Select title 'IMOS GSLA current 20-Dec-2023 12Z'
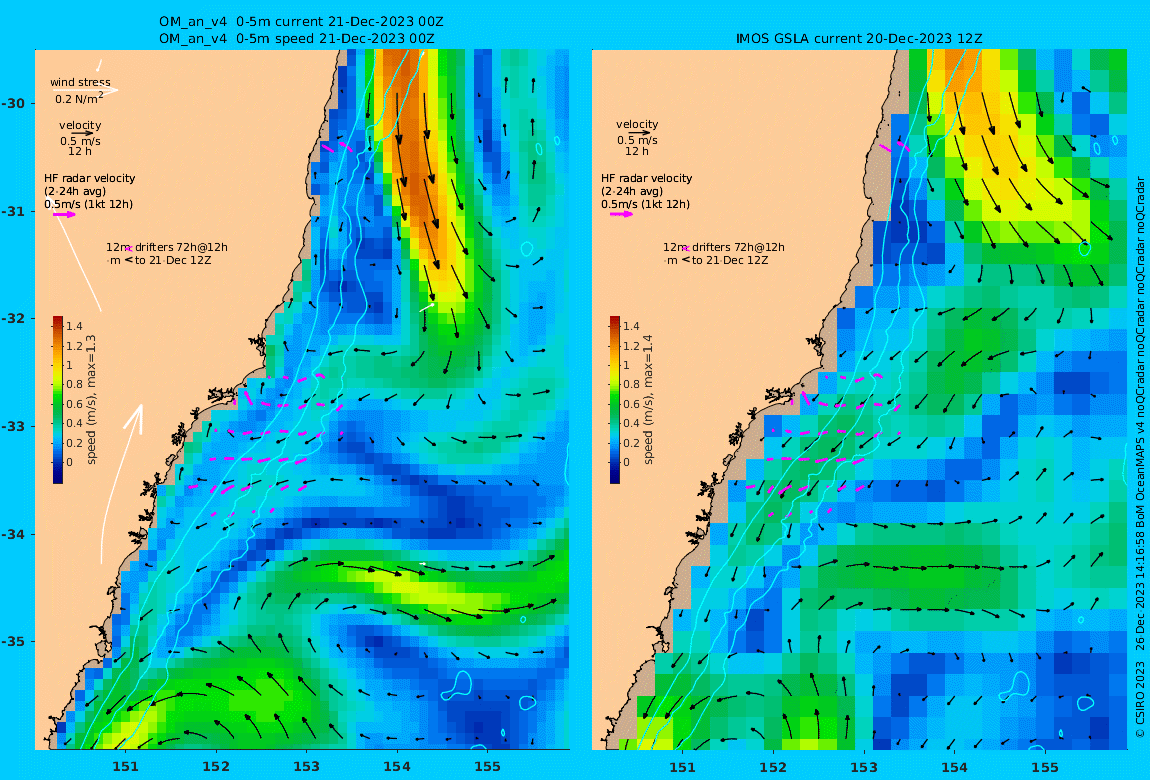Screen dimensions: 1150x780 pos(859,39)
